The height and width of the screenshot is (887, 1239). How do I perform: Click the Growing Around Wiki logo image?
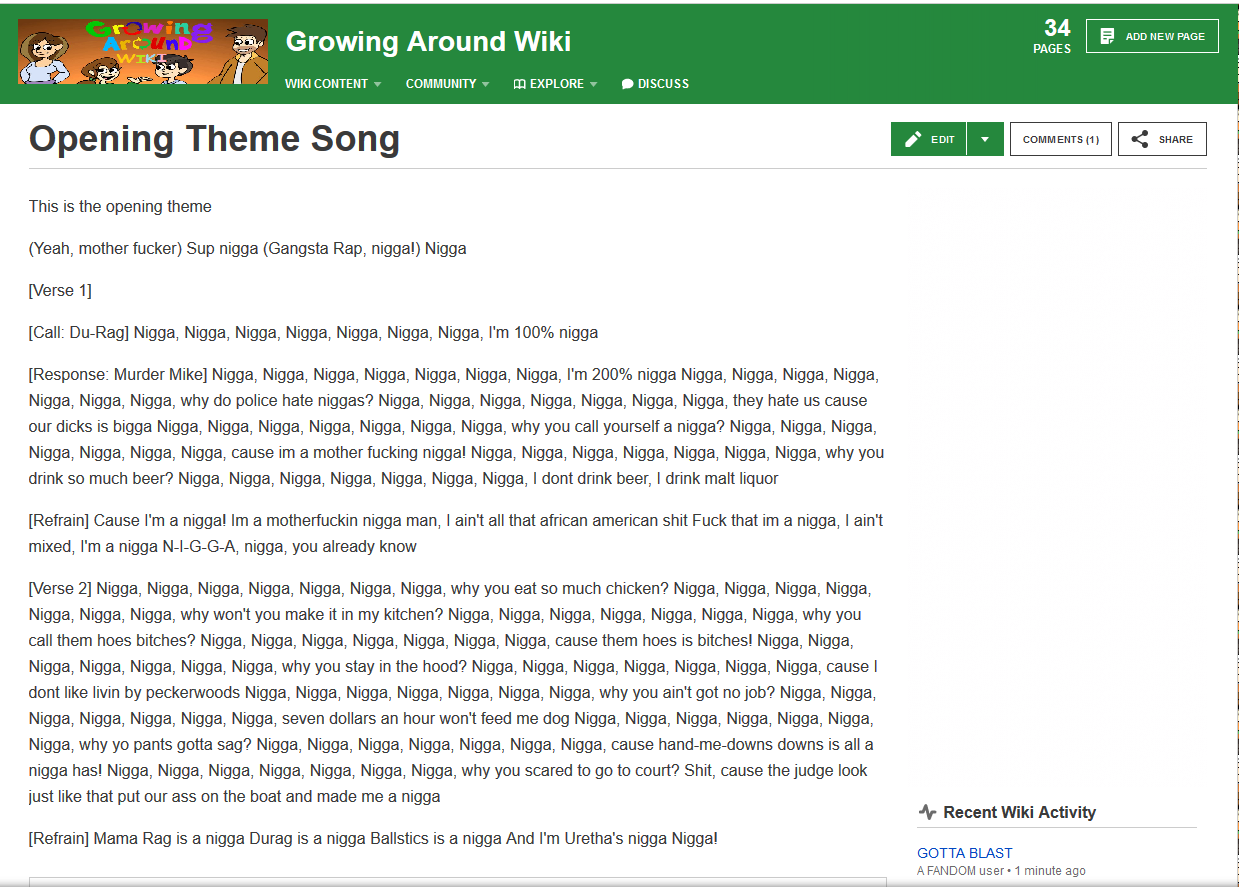[143, 52]
